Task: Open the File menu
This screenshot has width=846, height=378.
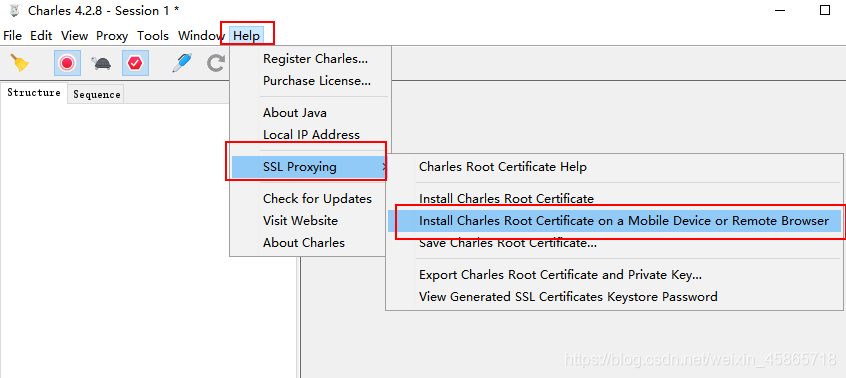Action: (x=12, y=36)
